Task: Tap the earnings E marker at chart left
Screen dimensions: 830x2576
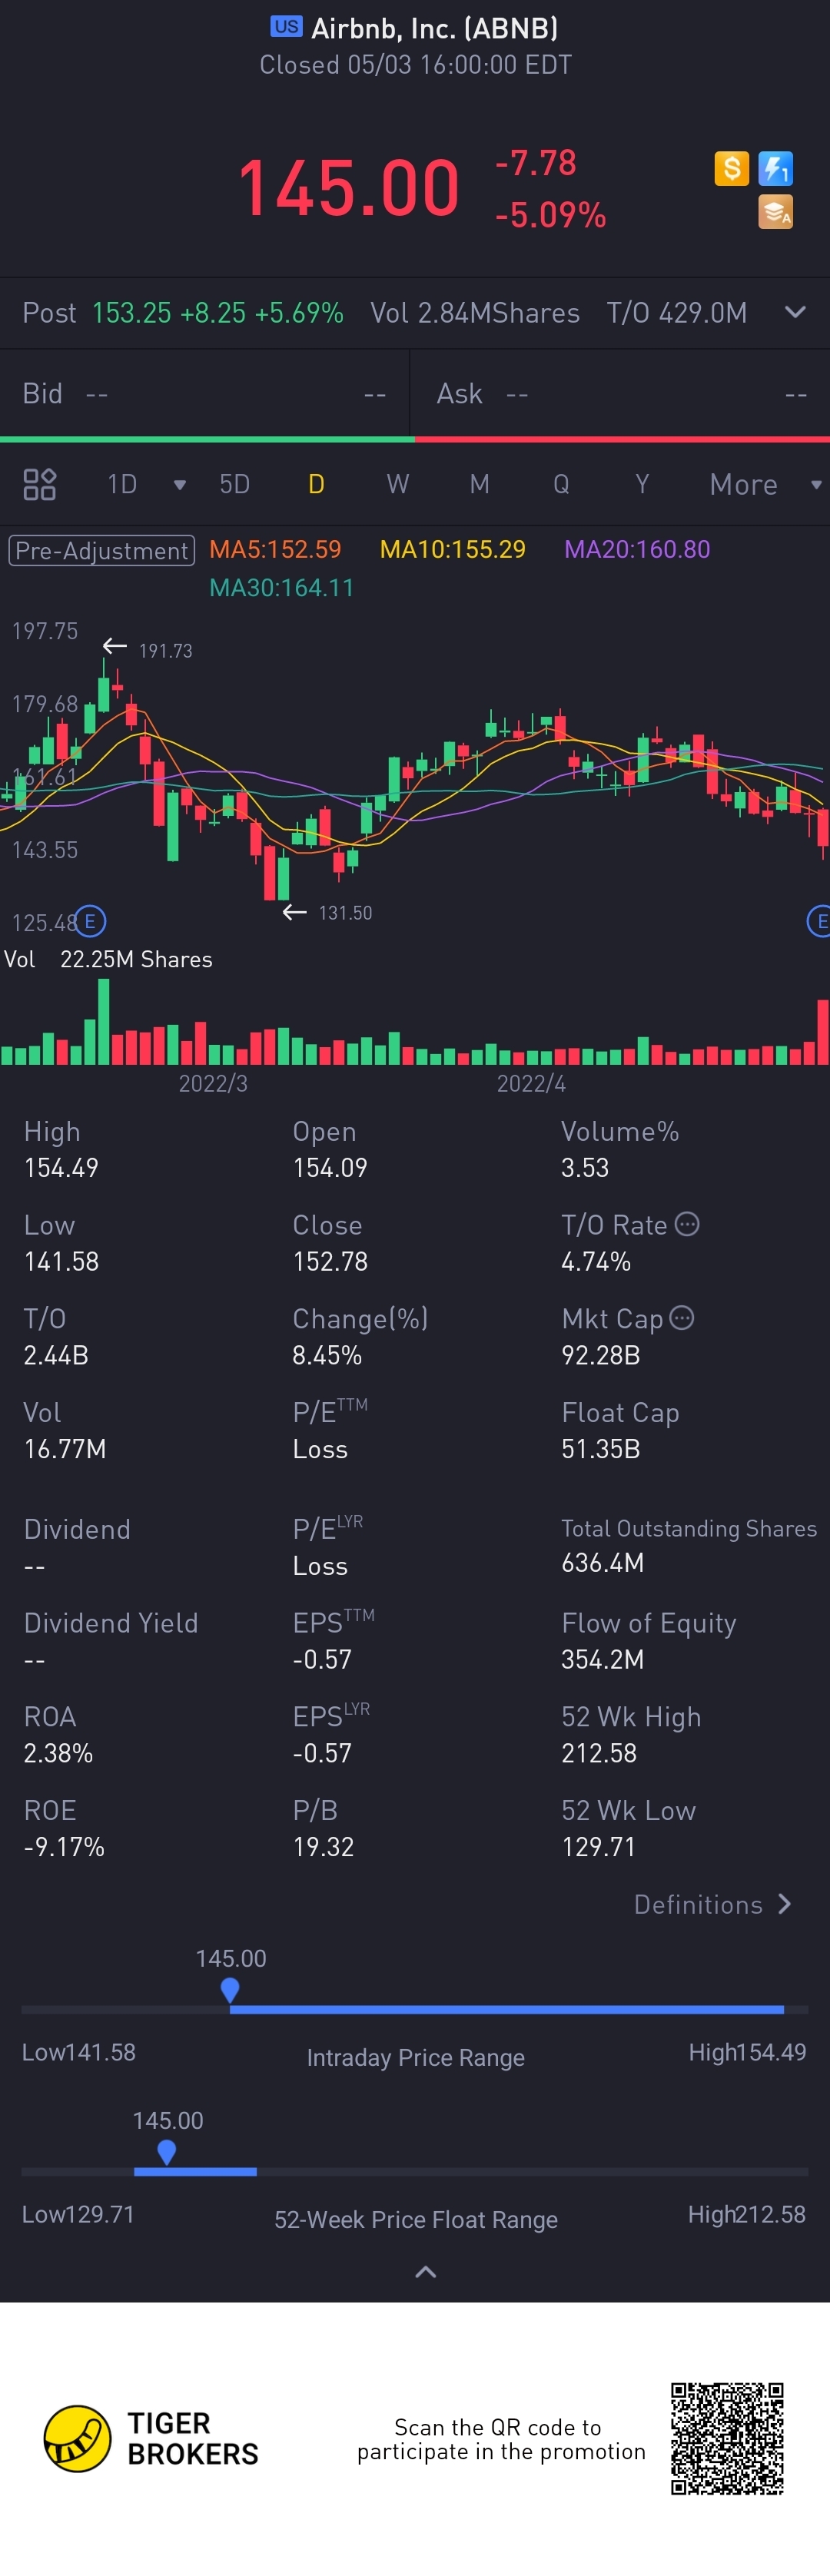Action: pyautogui.click(x=90, y=921)
